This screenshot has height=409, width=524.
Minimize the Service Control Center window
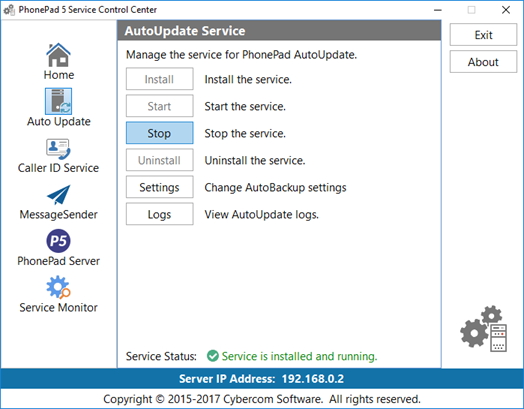click(x=438, y=10)
